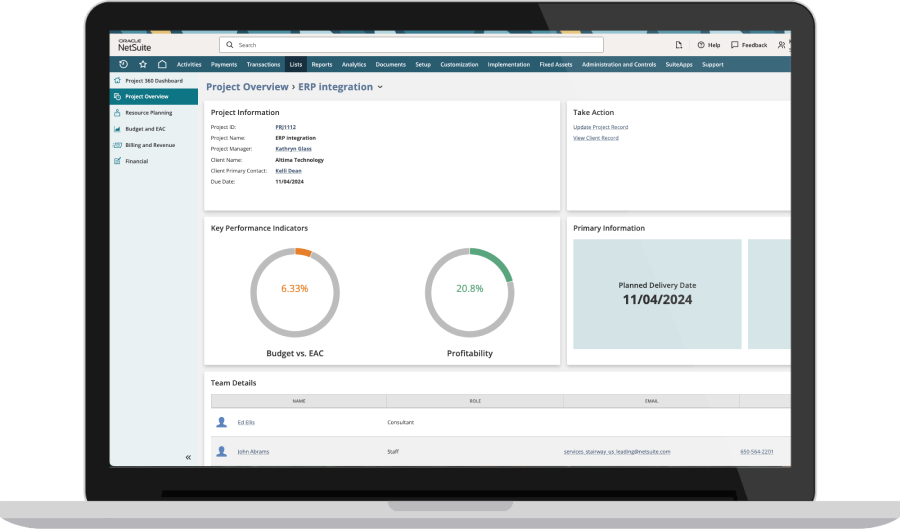This screenshot has width=900, height=529.
Task: Click the Budget vs. EAC donut gauge
Action: pos(295,293)
